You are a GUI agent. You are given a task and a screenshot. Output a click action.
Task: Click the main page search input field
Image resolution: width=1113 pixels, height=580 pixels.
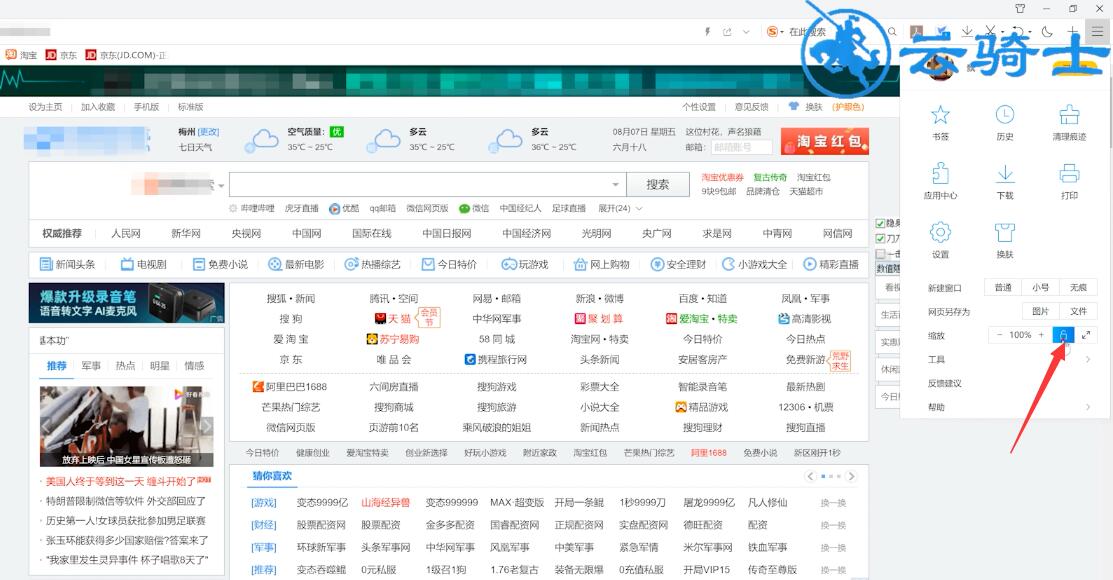point(427,185)
